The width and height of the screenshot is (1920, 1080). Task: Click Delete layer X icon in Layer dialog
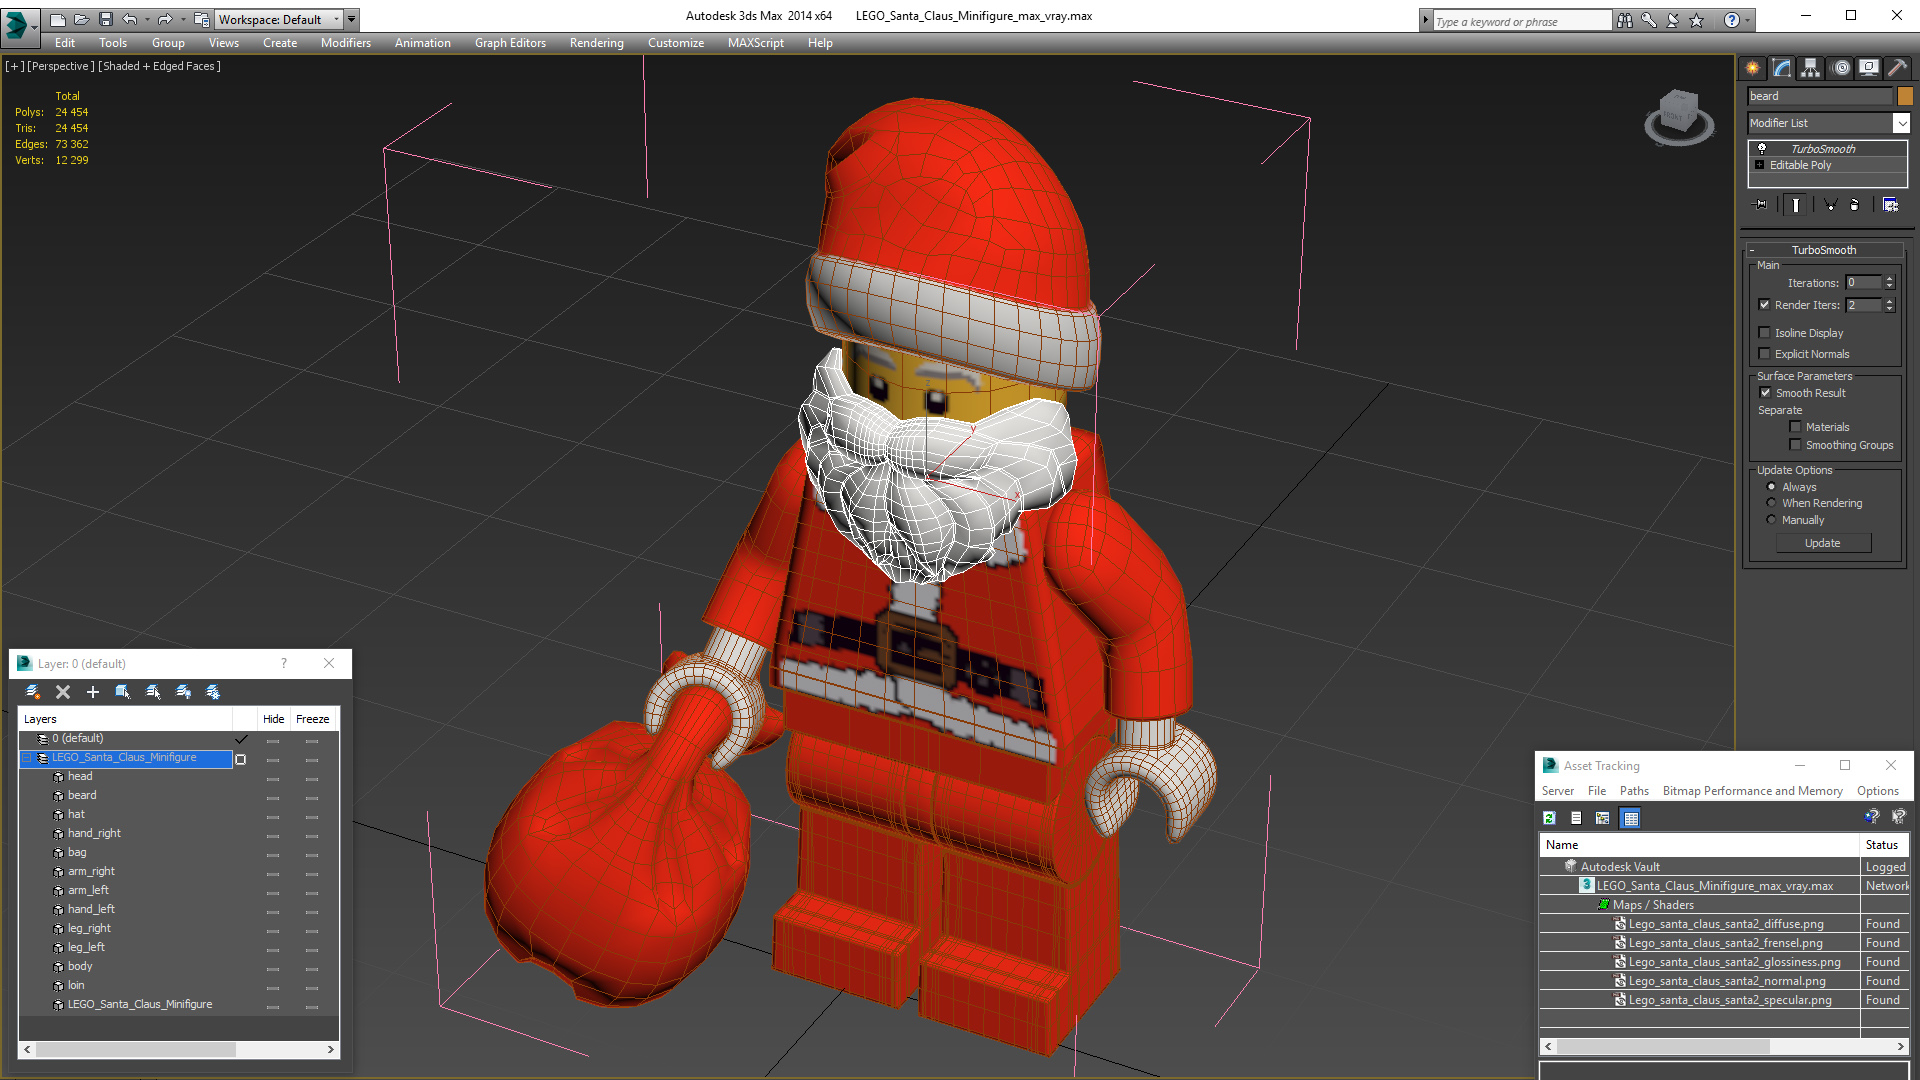pyautogui.click(x=63, y=692)
